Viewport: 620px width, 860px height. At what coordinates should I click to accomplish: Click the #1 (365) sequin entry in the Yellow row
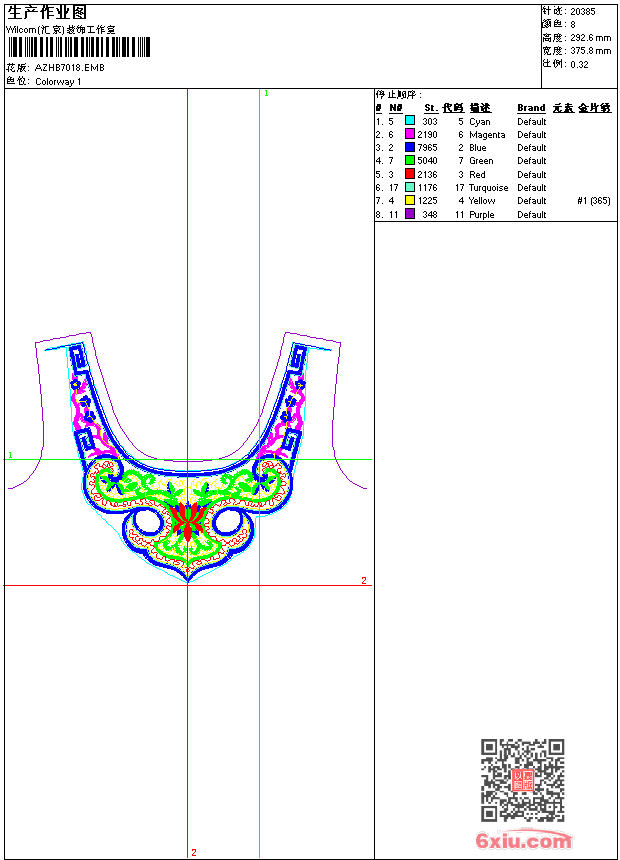(x=594, y=201)
